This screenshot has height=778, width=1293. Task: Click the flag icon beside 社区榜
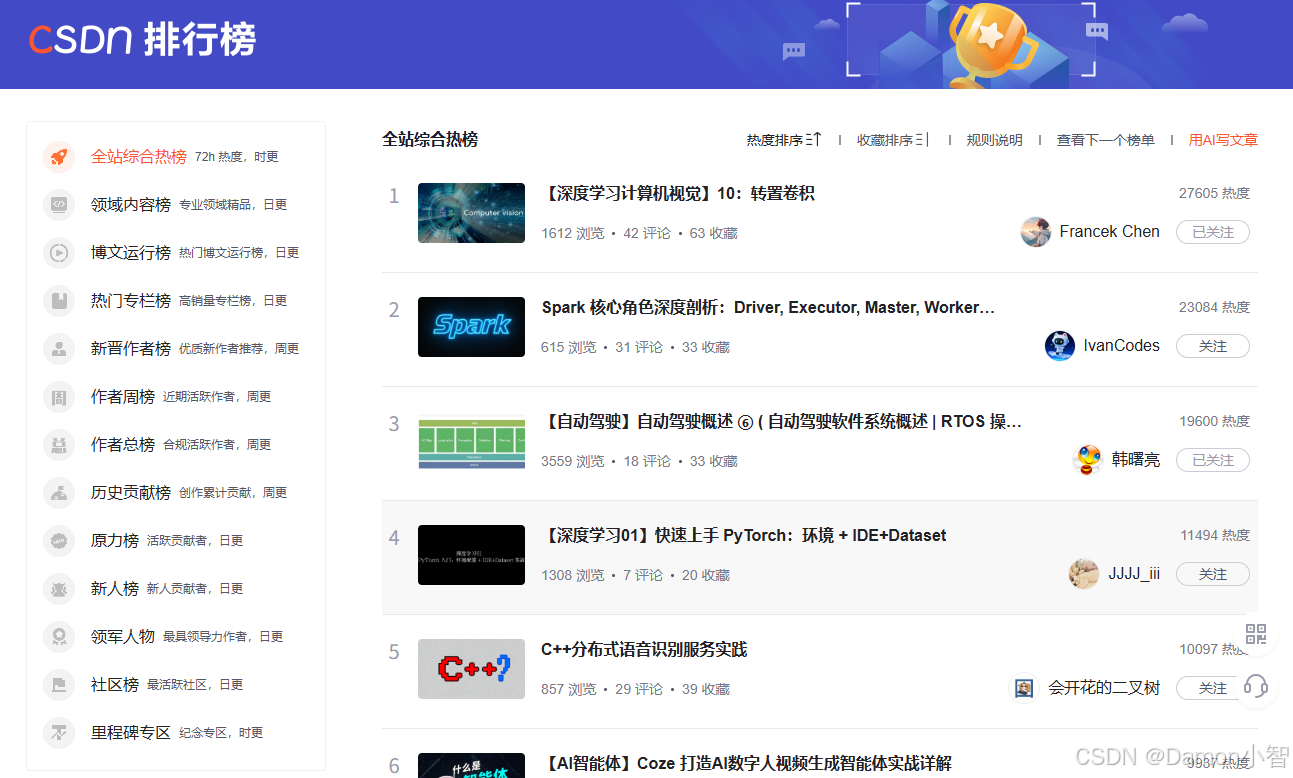point(59,685)
